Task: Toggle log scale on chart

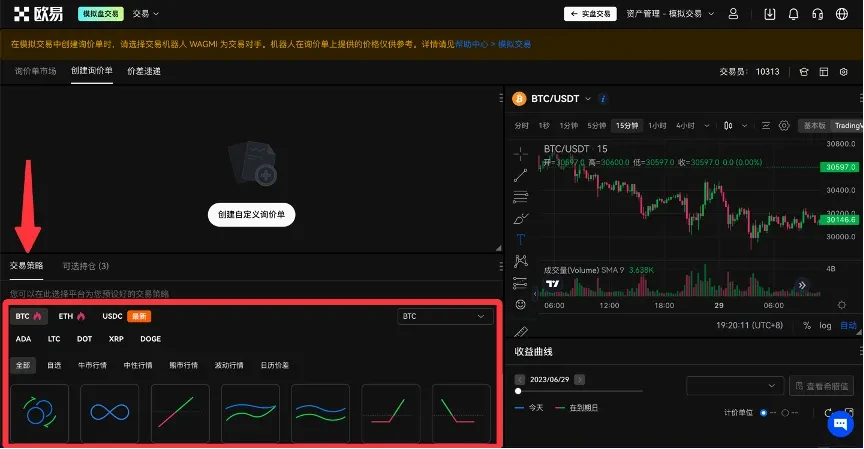Action: coord(825,325)
